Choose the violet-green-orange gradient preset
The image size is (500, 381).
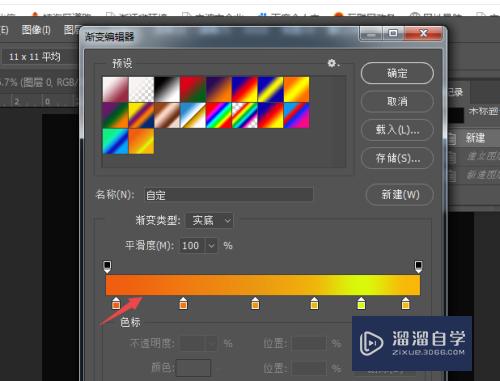[115, 115]
